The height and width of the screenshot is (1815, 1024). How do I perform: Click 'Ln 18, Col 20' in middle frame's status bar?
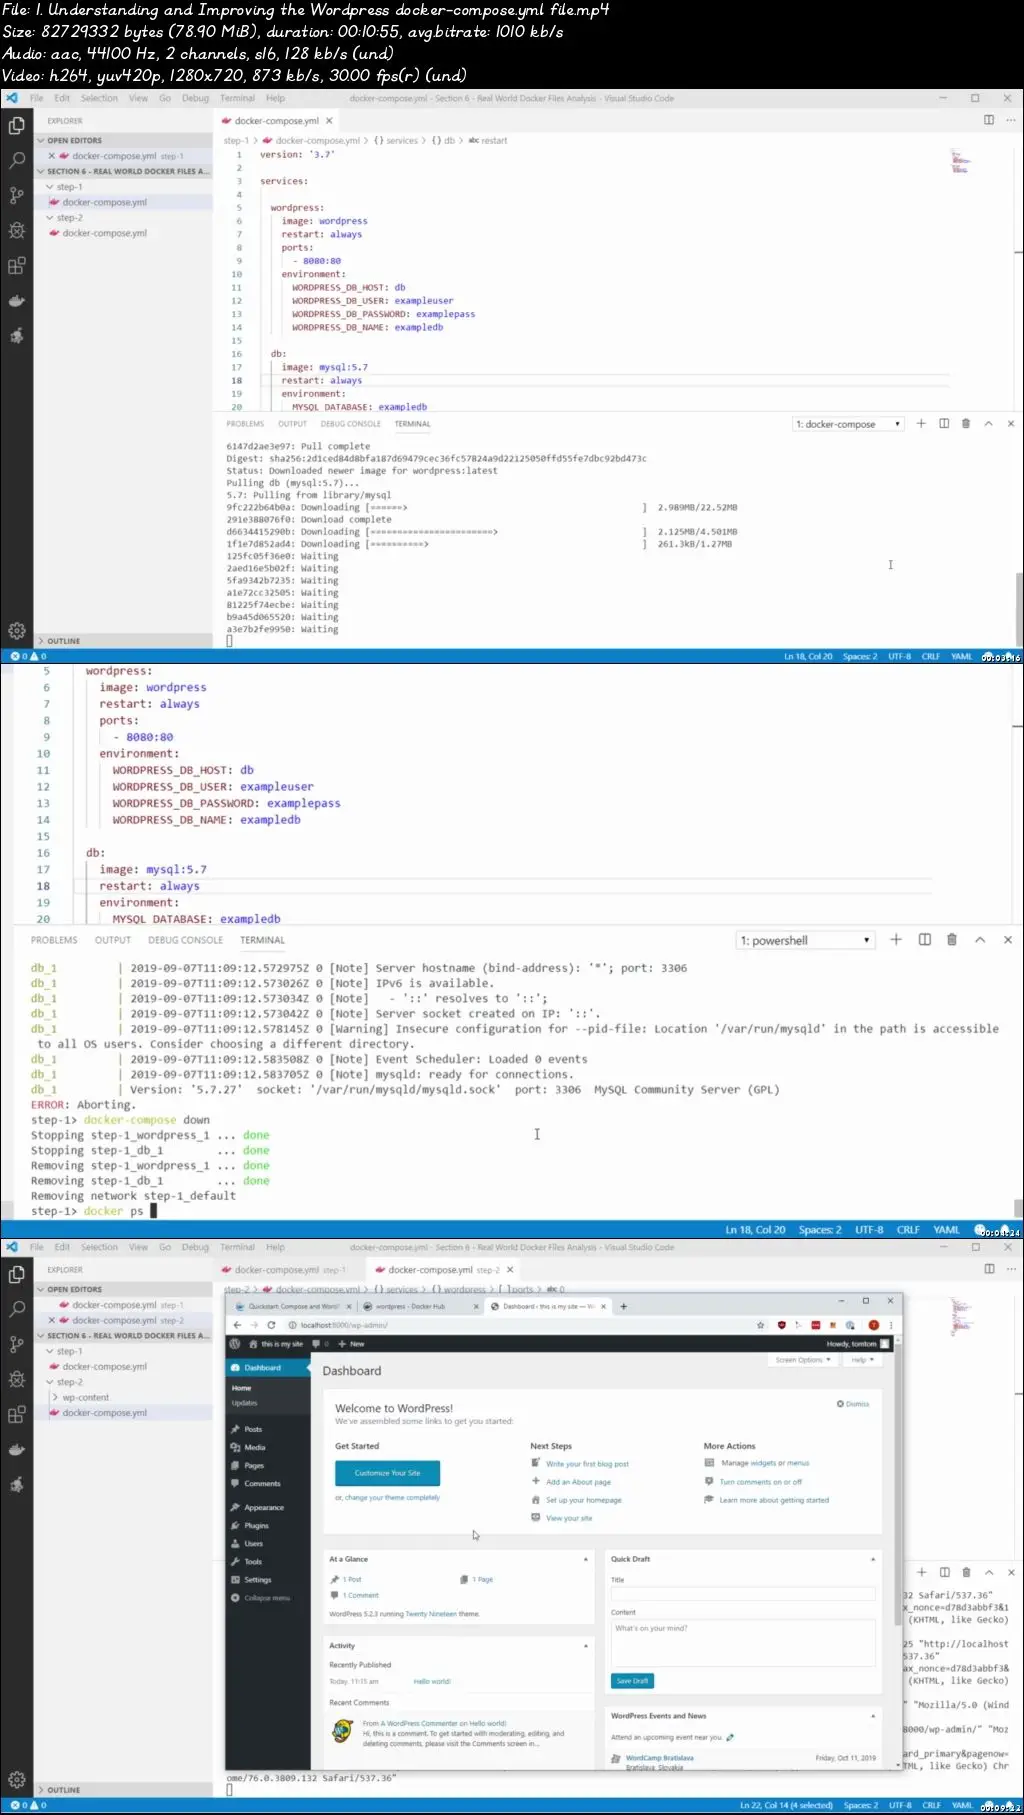point(755,1230)
